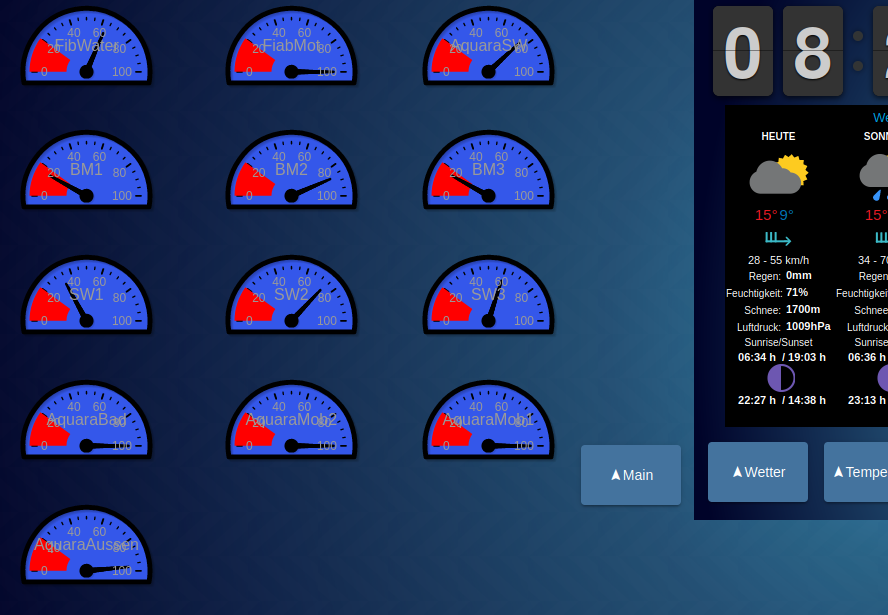Select the AquaraSW gauge
The height and width of the screenshot is (615, 888).
pos(488,46)
